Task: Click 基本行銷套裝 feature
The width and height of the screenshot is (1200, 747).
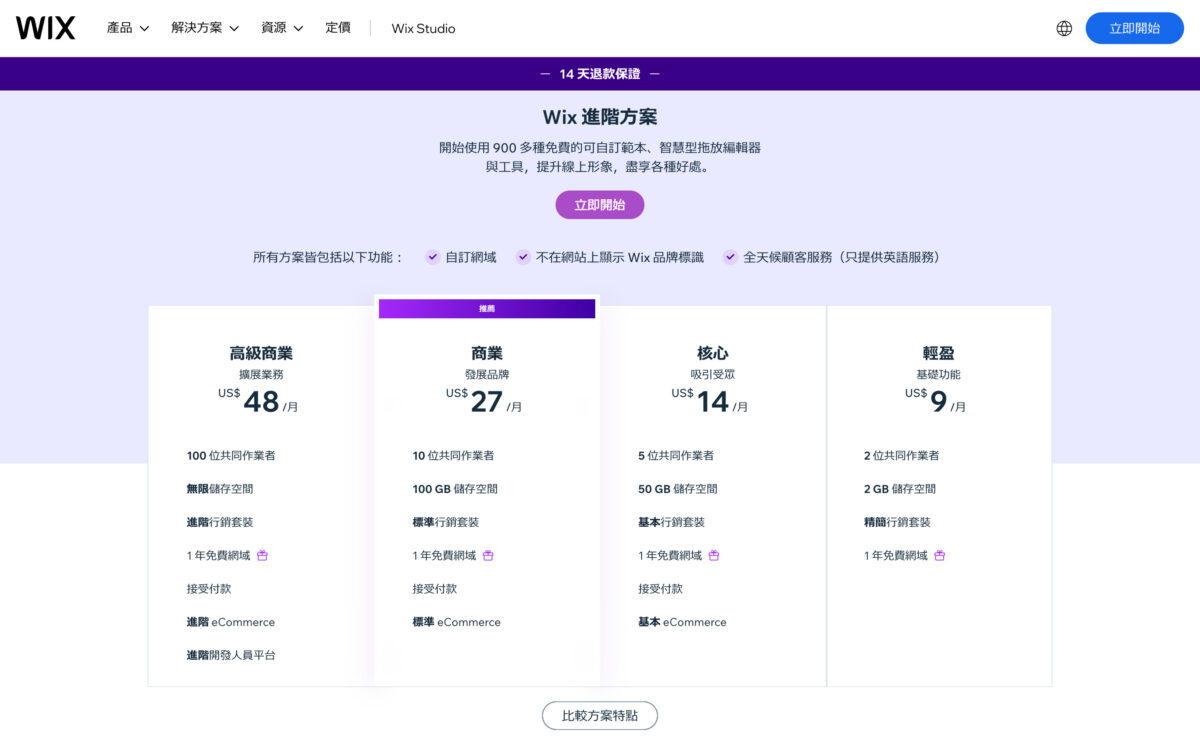Action: click(672, 522)
